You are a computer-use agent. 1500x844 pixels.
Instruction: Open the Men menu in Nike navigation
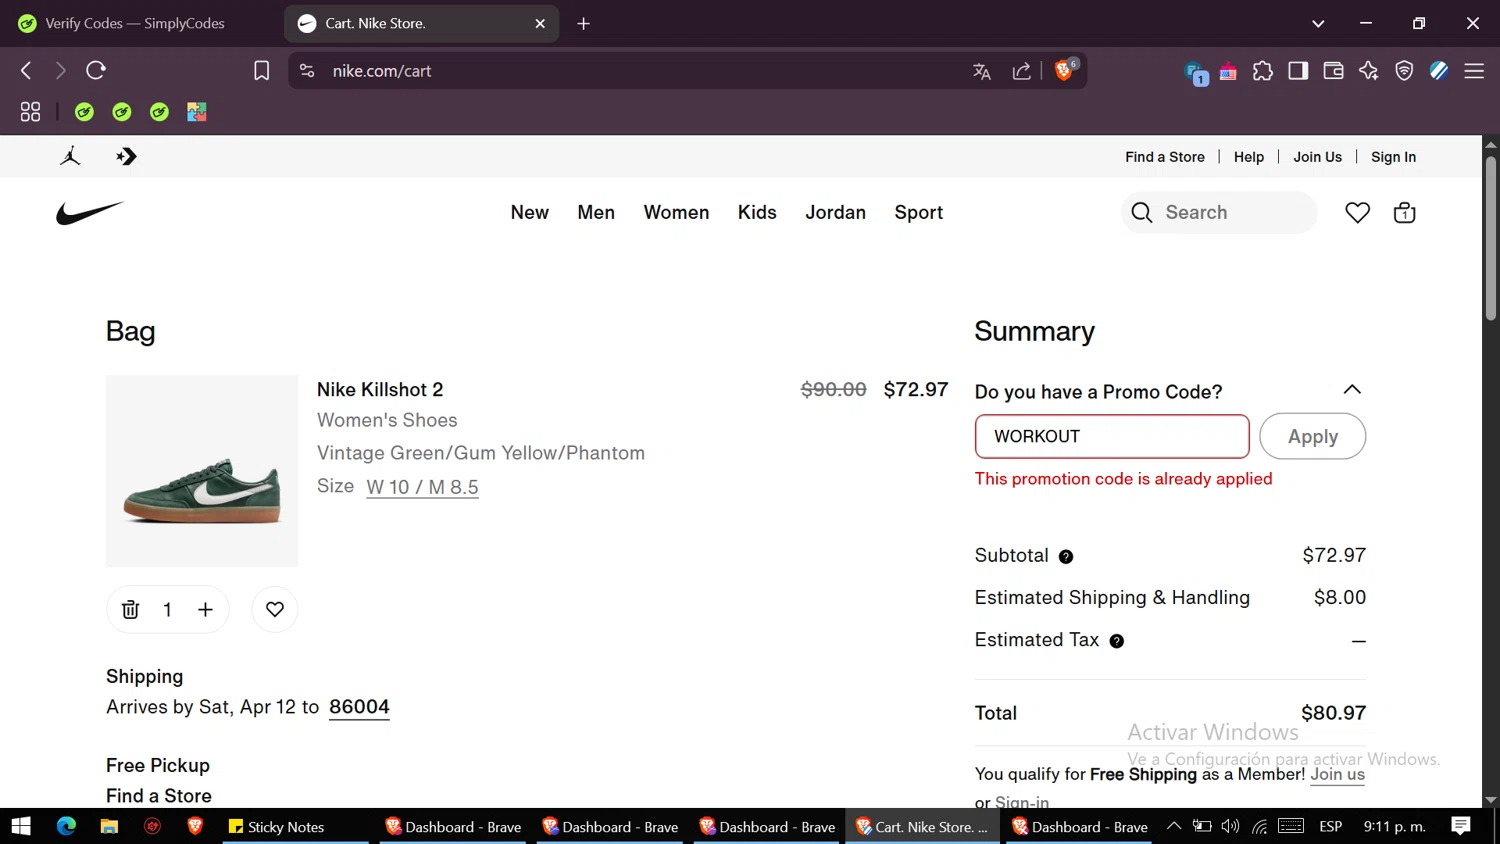pyautogui.click(x=596, y=213)
